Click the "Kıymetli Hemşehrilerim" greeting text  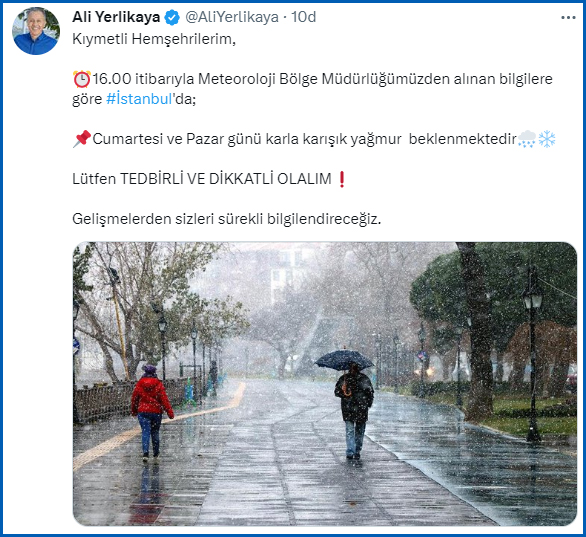pos(154,39)
